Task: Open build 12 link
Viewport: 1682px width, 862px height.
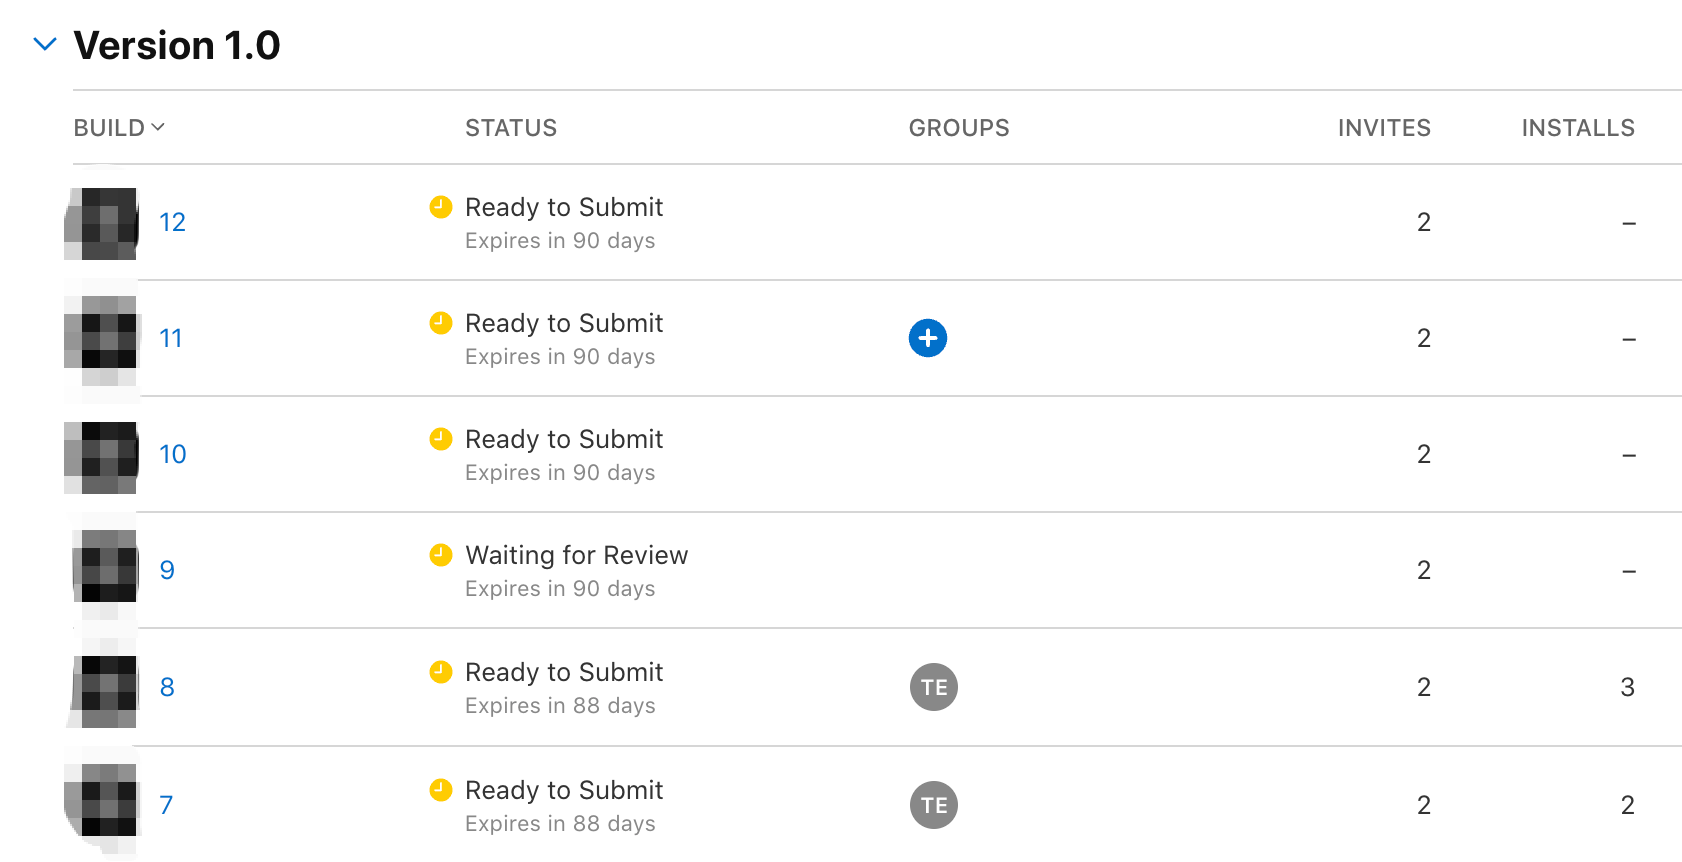Action: pos(172,222)
